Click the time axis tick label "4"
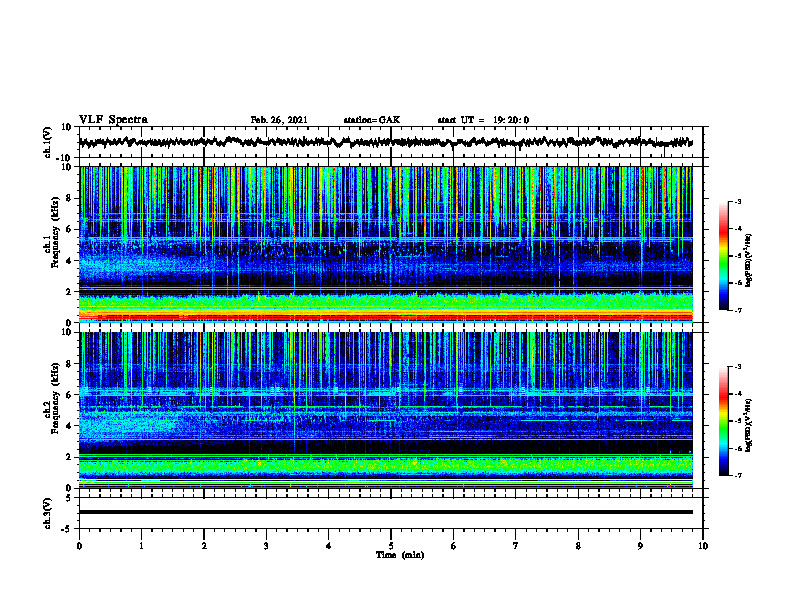Image resolution: width=792 pixels, height=612 pixels. [x=328, y=546]
